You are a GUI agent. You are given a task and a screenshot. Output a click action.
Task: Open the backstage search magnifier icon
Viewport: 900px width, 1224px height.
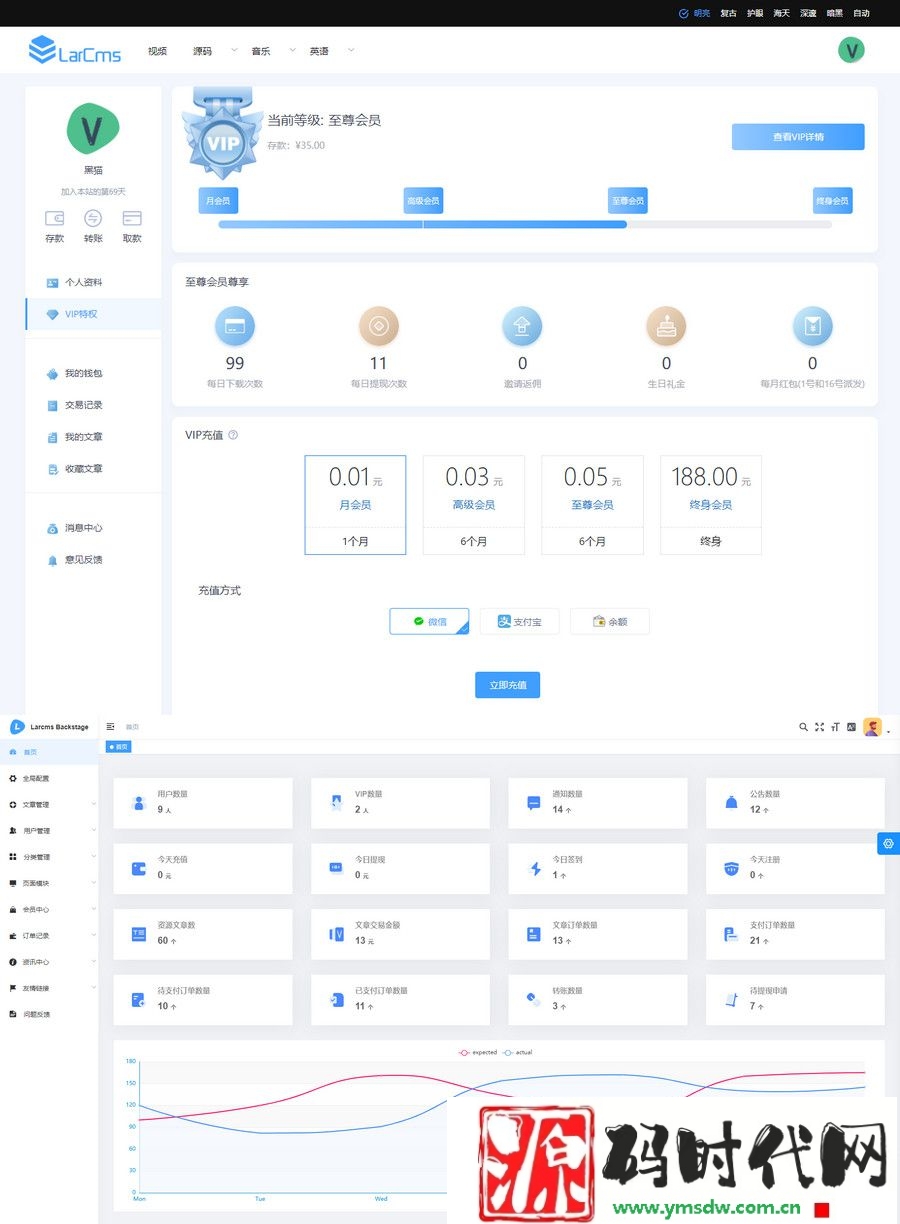[x=803, y=727]
